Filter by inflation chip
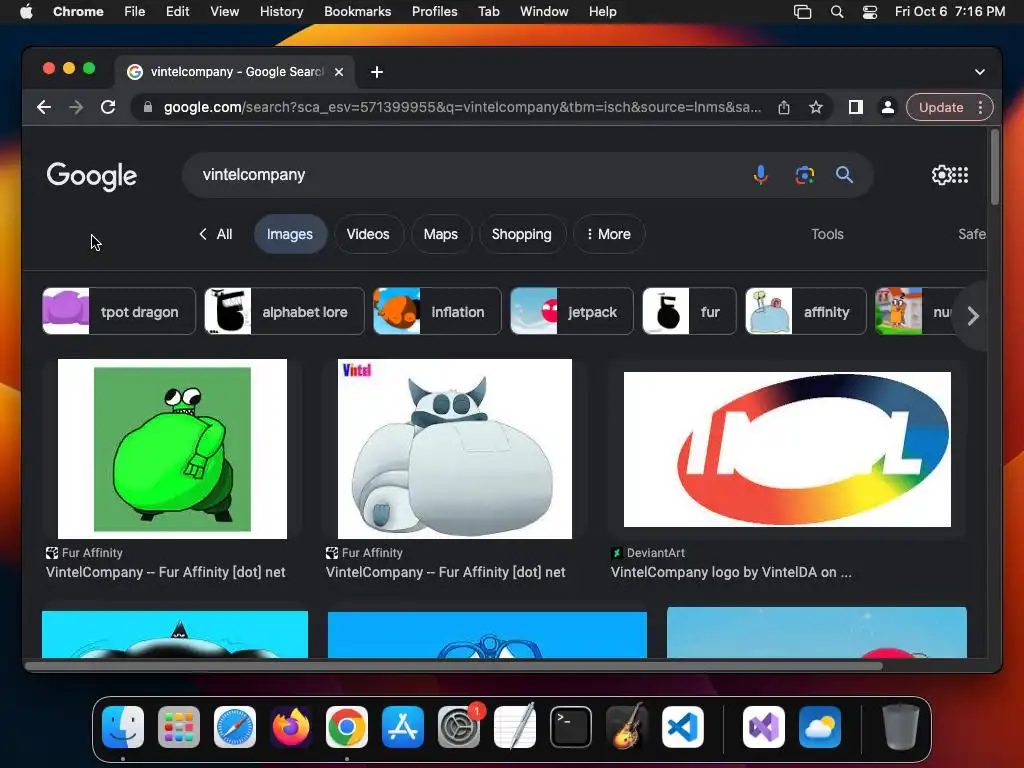The height and width of the screenshot is (768, 1024). pyautogui.click(x=437, y=312)
